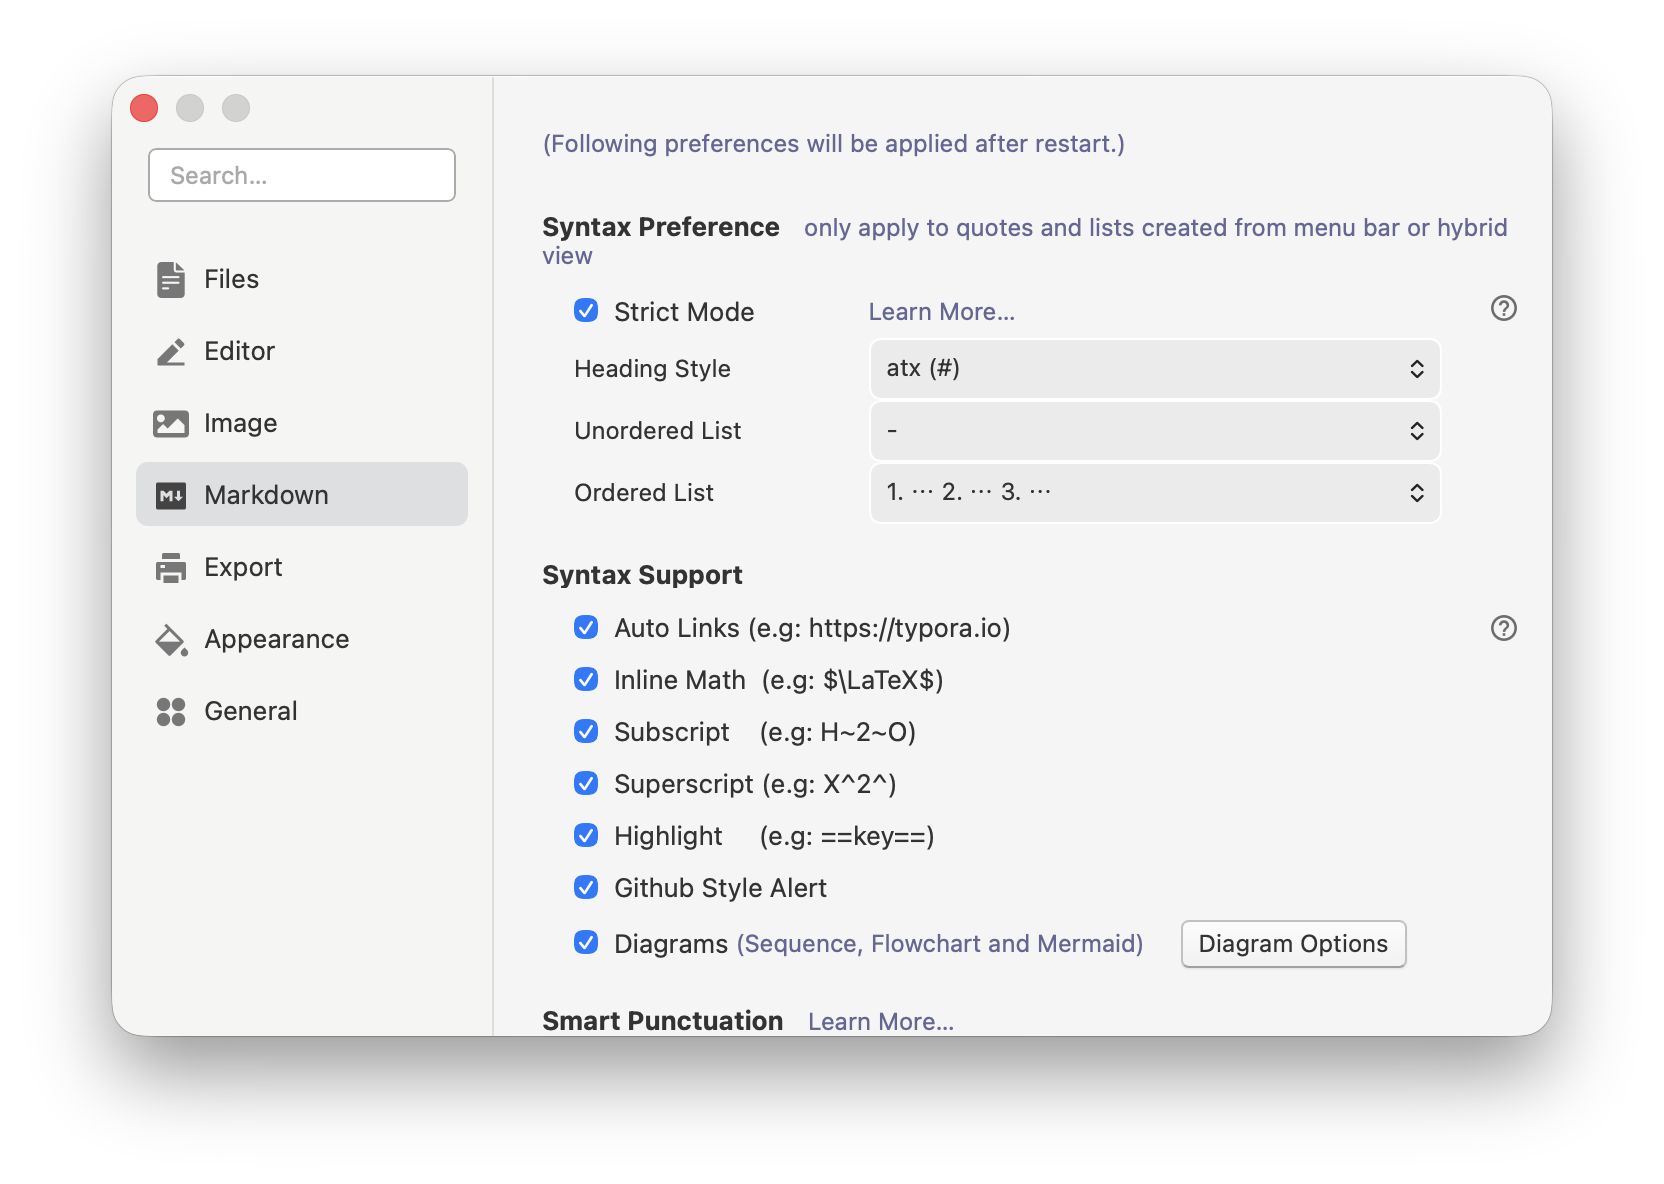Open the Files preferences section icon
The height and width of the screenshot is (1184, 1664).
[171, 279]
